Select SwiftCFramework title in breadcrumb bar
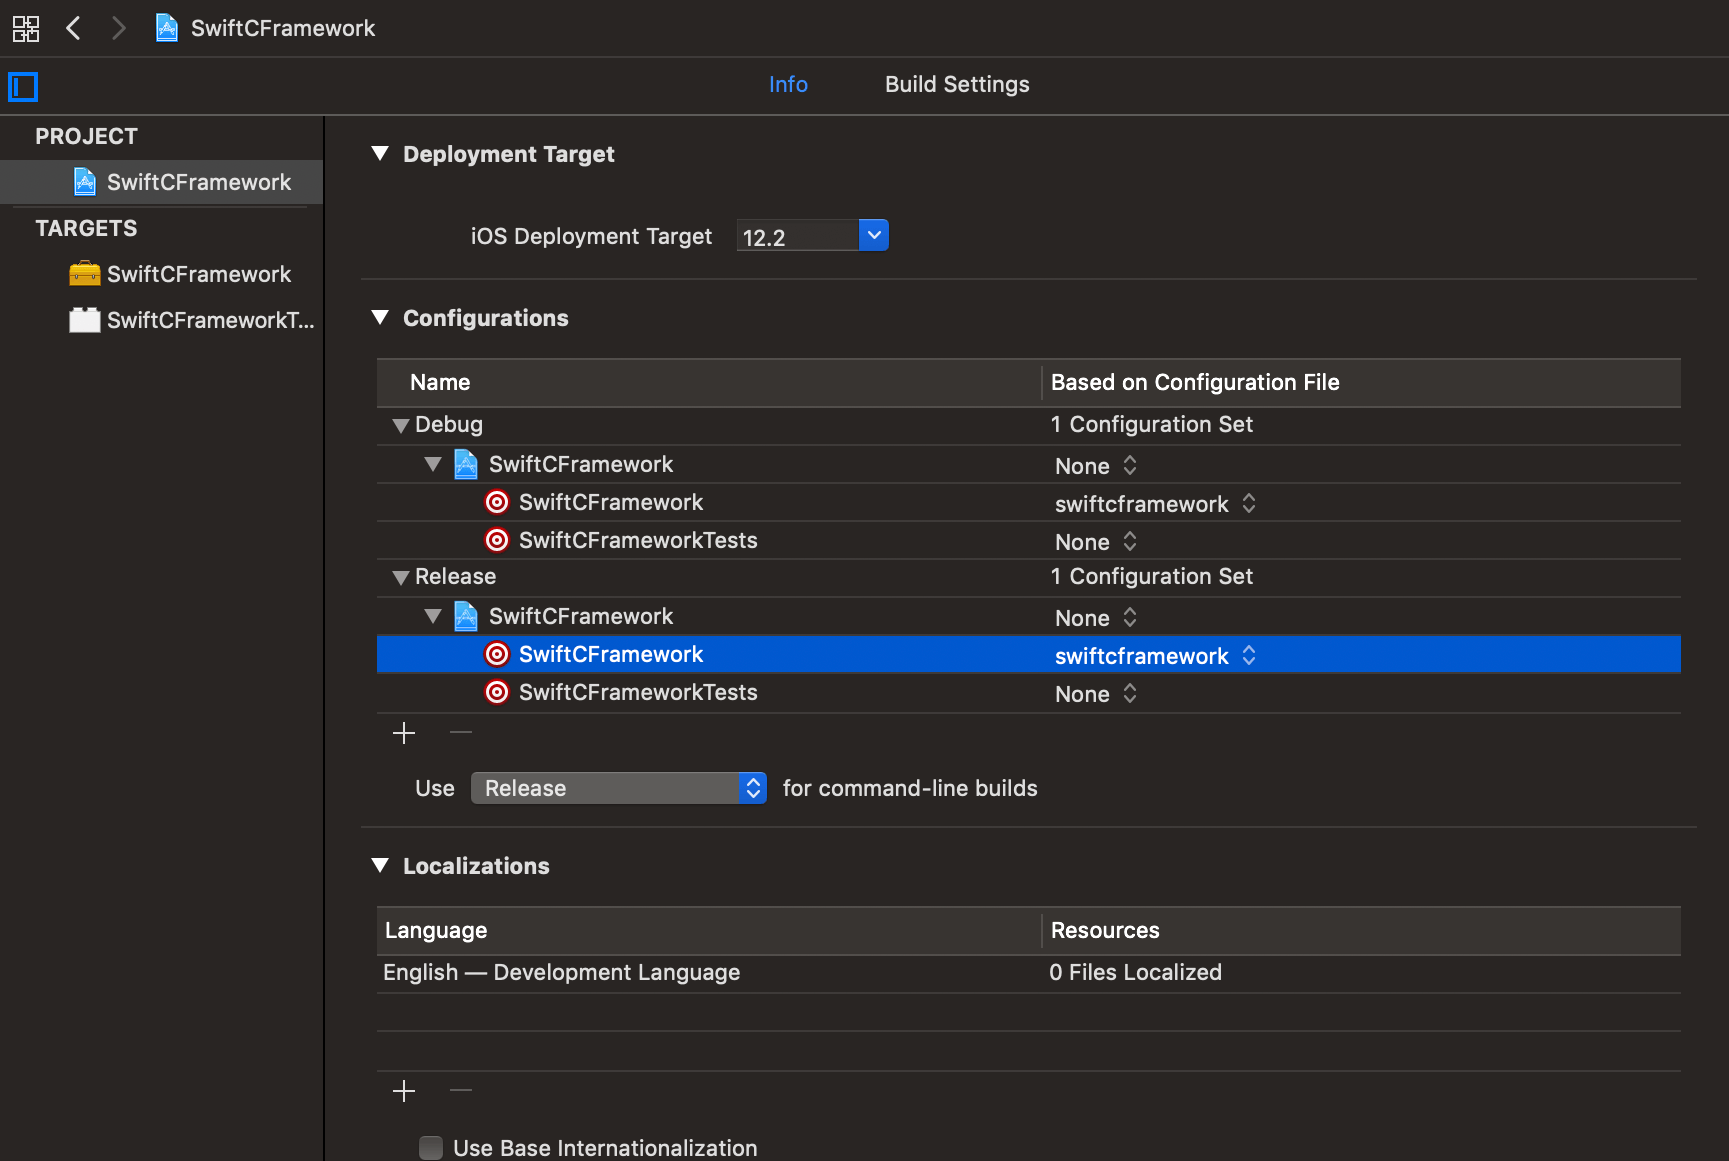The image size is (1729, 1161). coord(283,28)
